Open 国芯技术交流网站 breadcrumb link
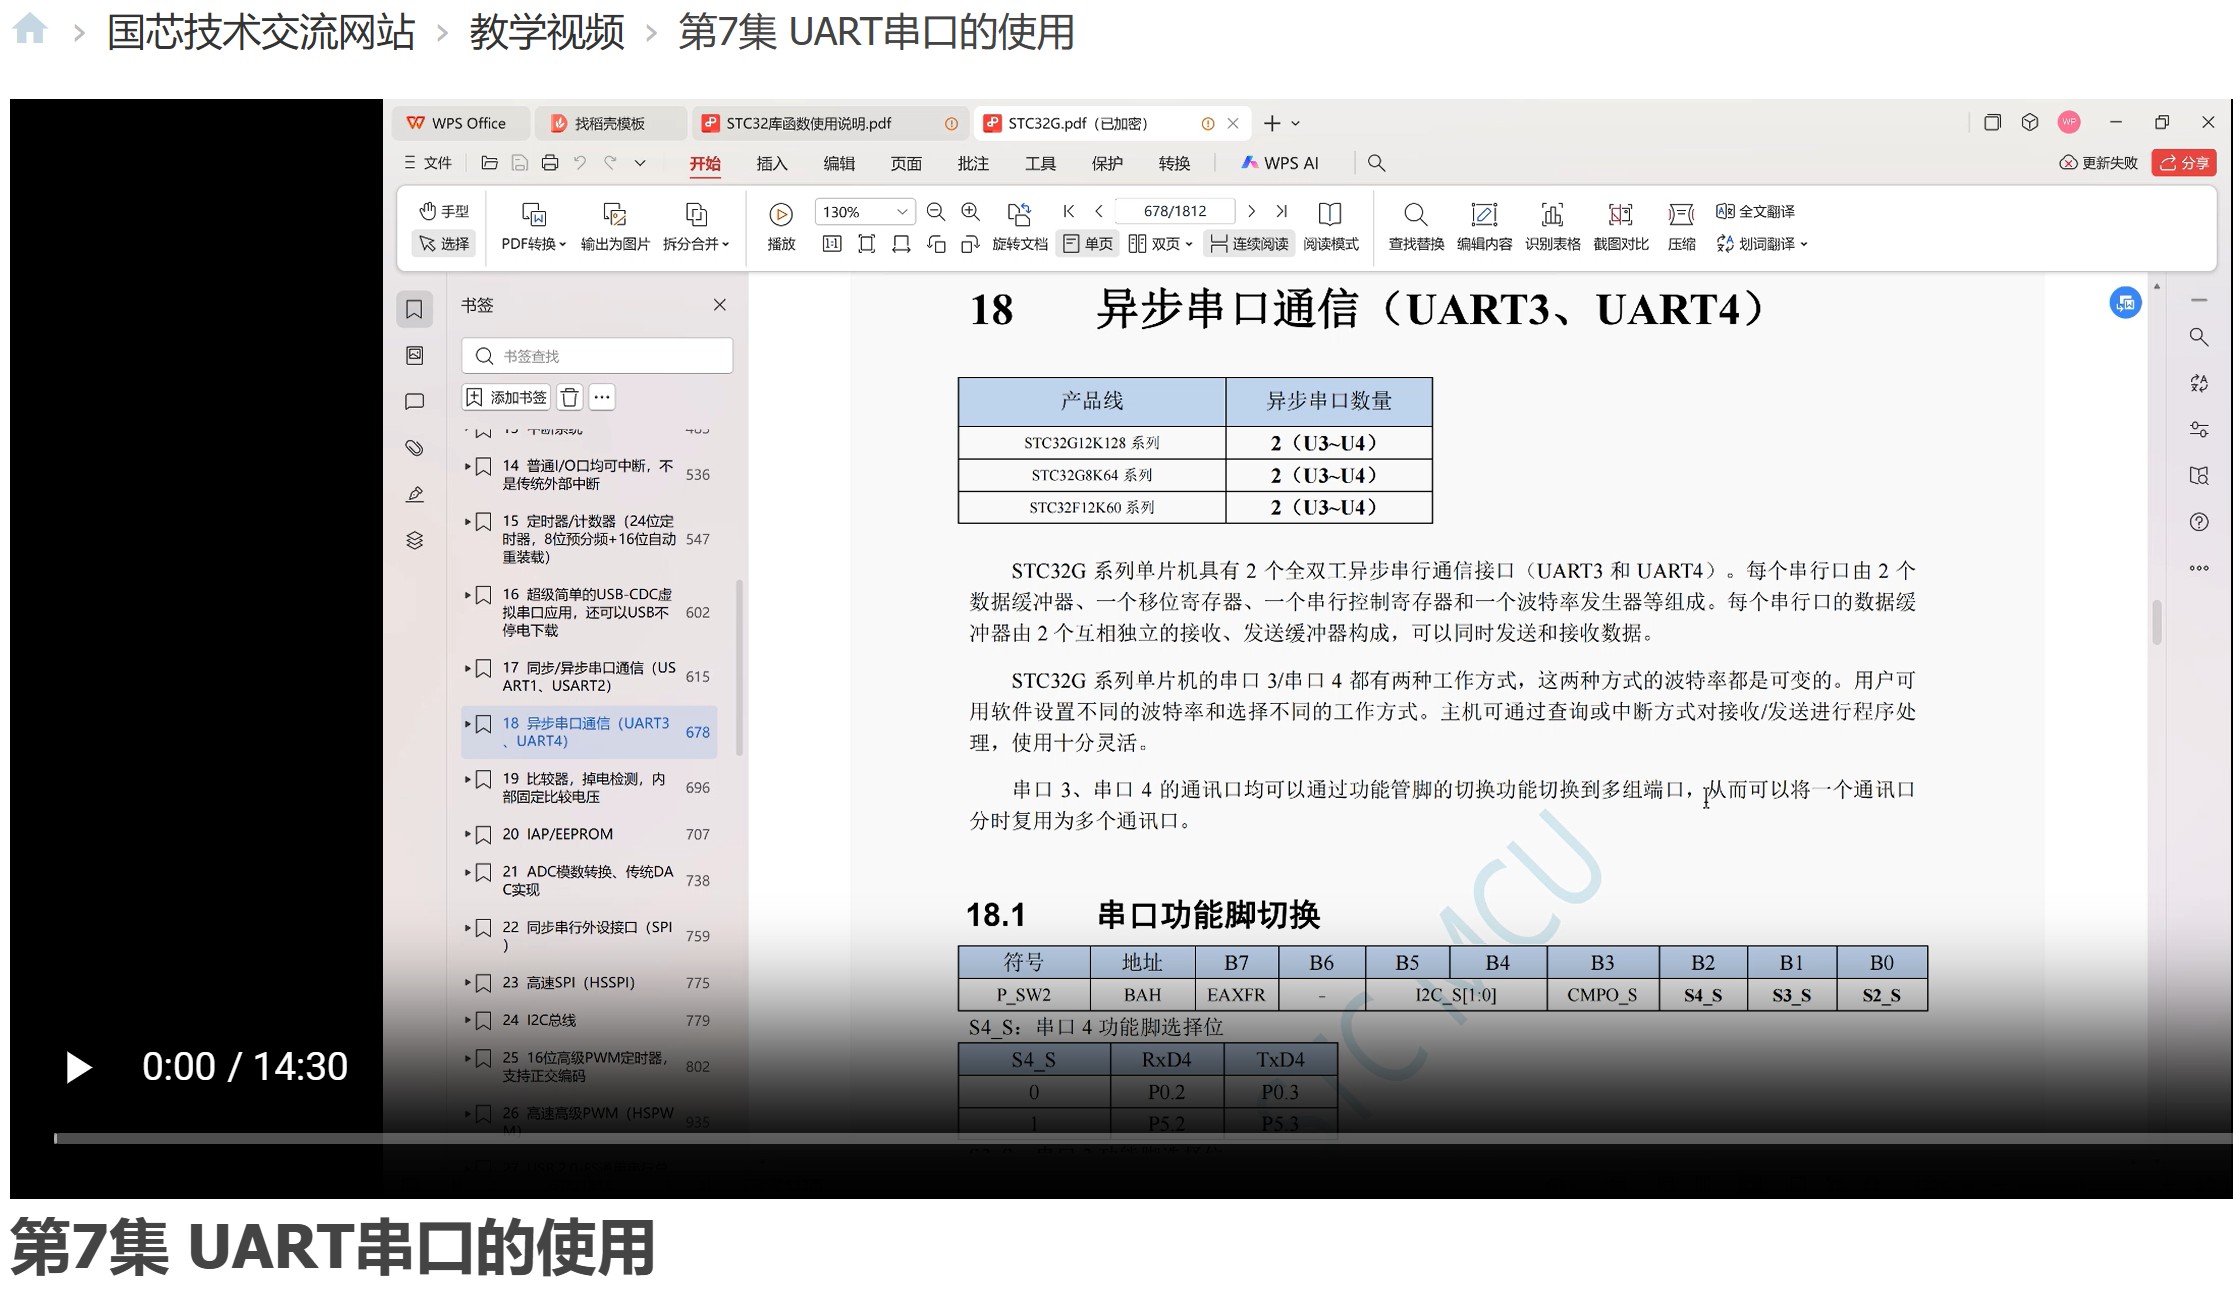The width and height of the screenshot is (2233, 1292). point(261,32)
